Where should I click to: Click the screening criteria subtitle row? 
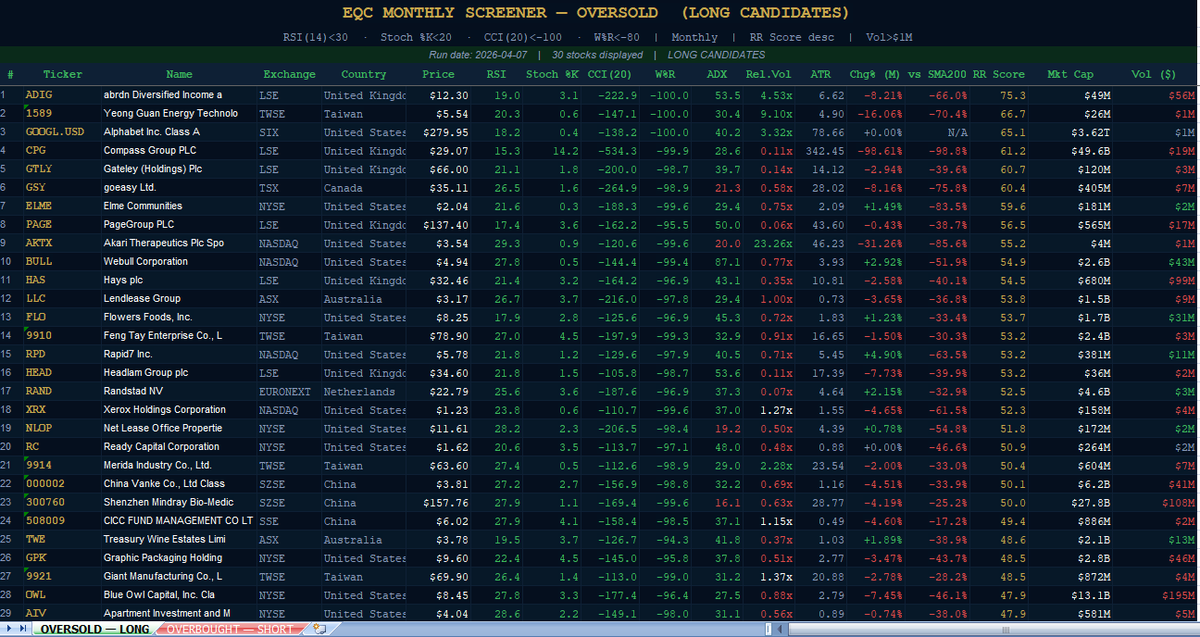click(x=596, y=37)
